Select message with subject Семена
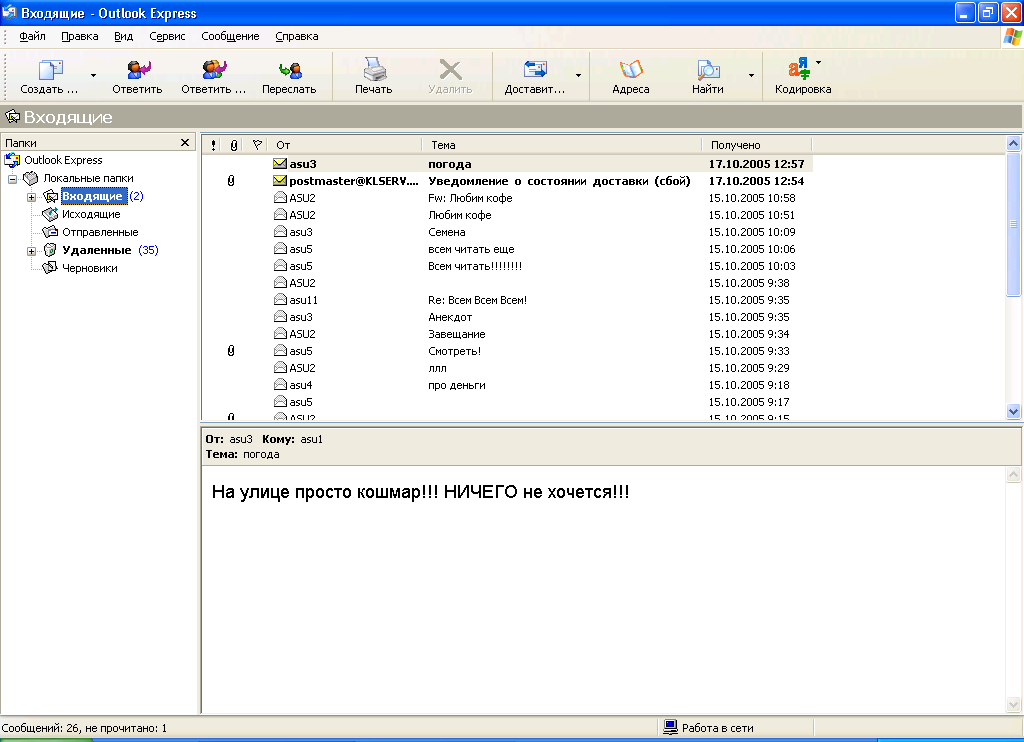1024x742 pixels. pos(507,232)
